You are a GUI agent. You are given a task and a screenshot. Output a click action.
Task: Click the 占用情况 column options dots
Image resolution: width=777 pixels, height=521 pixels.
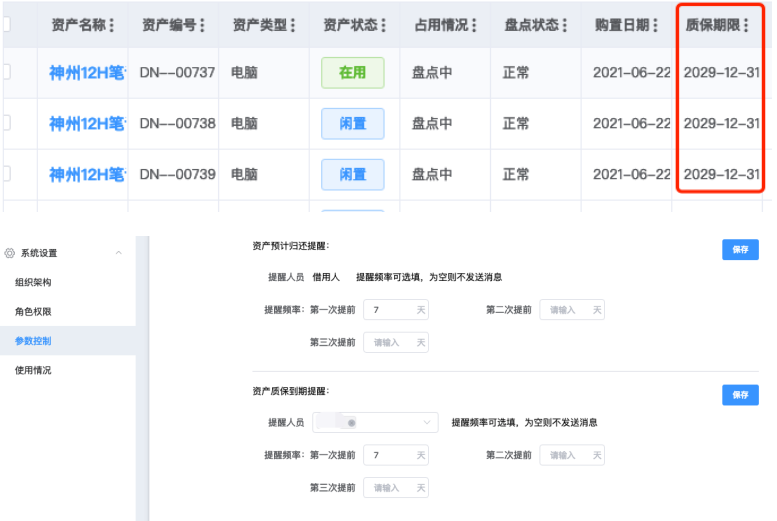[474, 25]
